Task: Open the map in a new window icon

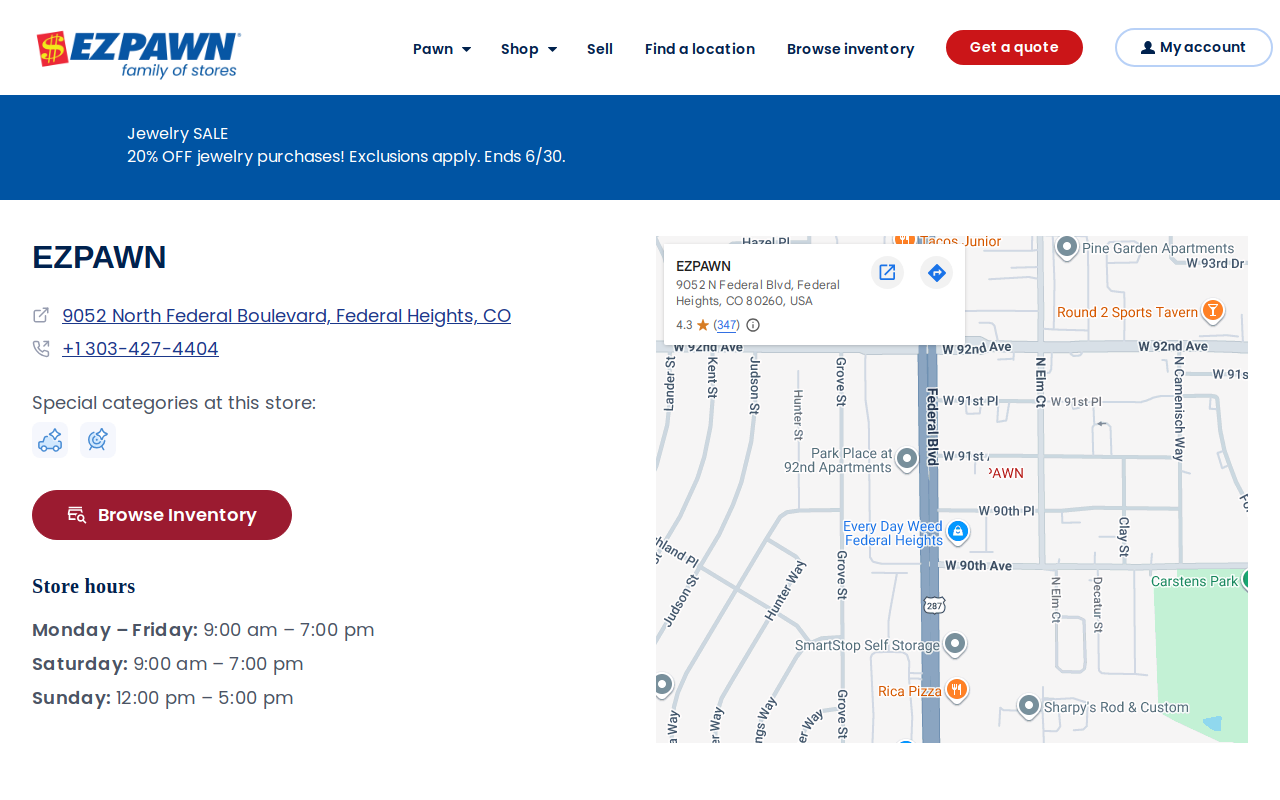Action: click(887, 272)
